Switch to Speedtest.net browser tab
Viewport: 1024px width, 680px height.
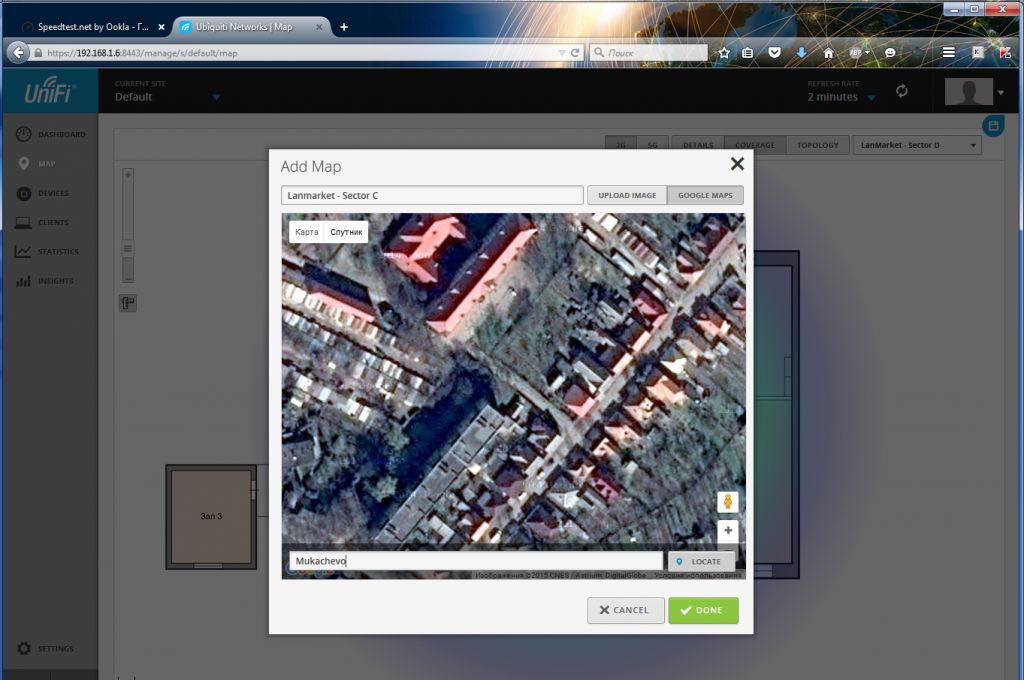point(92,27)
